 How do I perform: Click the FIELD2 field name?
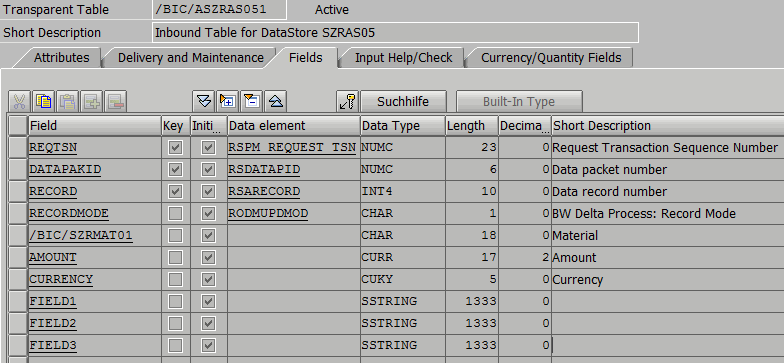53,324
